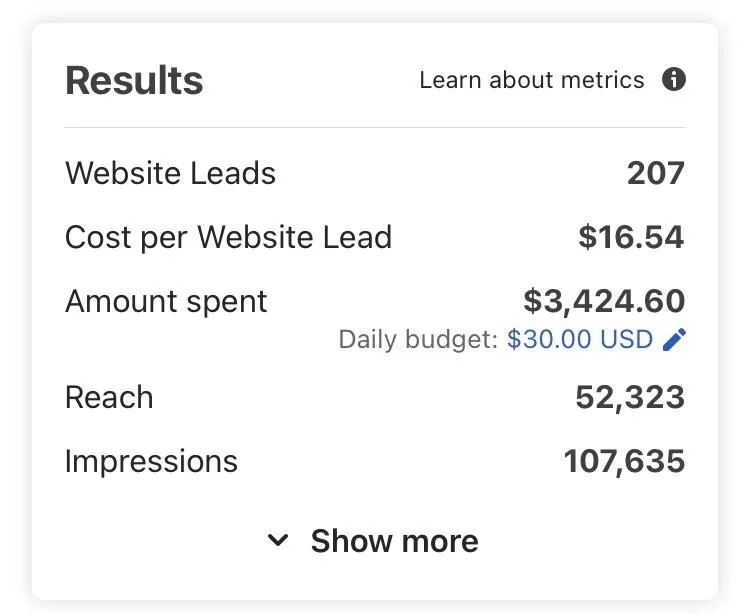Open the Learn about metrics link
The height and width of the screenshot is (613, 750).
coord(532,80)
